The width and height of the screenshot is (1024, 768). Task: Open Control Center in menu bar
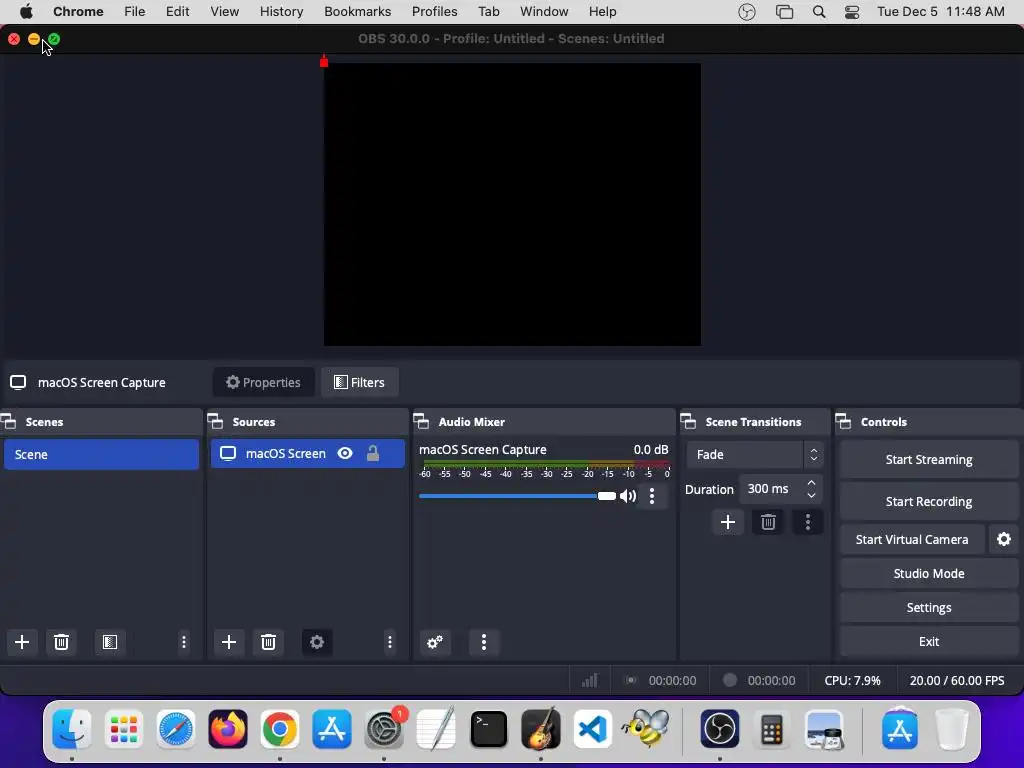[852, 12]
